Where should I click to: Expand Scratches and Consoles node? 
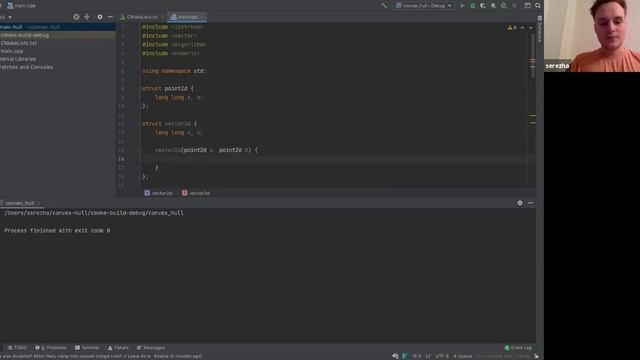pyautogui.click(x=27, y=67)
